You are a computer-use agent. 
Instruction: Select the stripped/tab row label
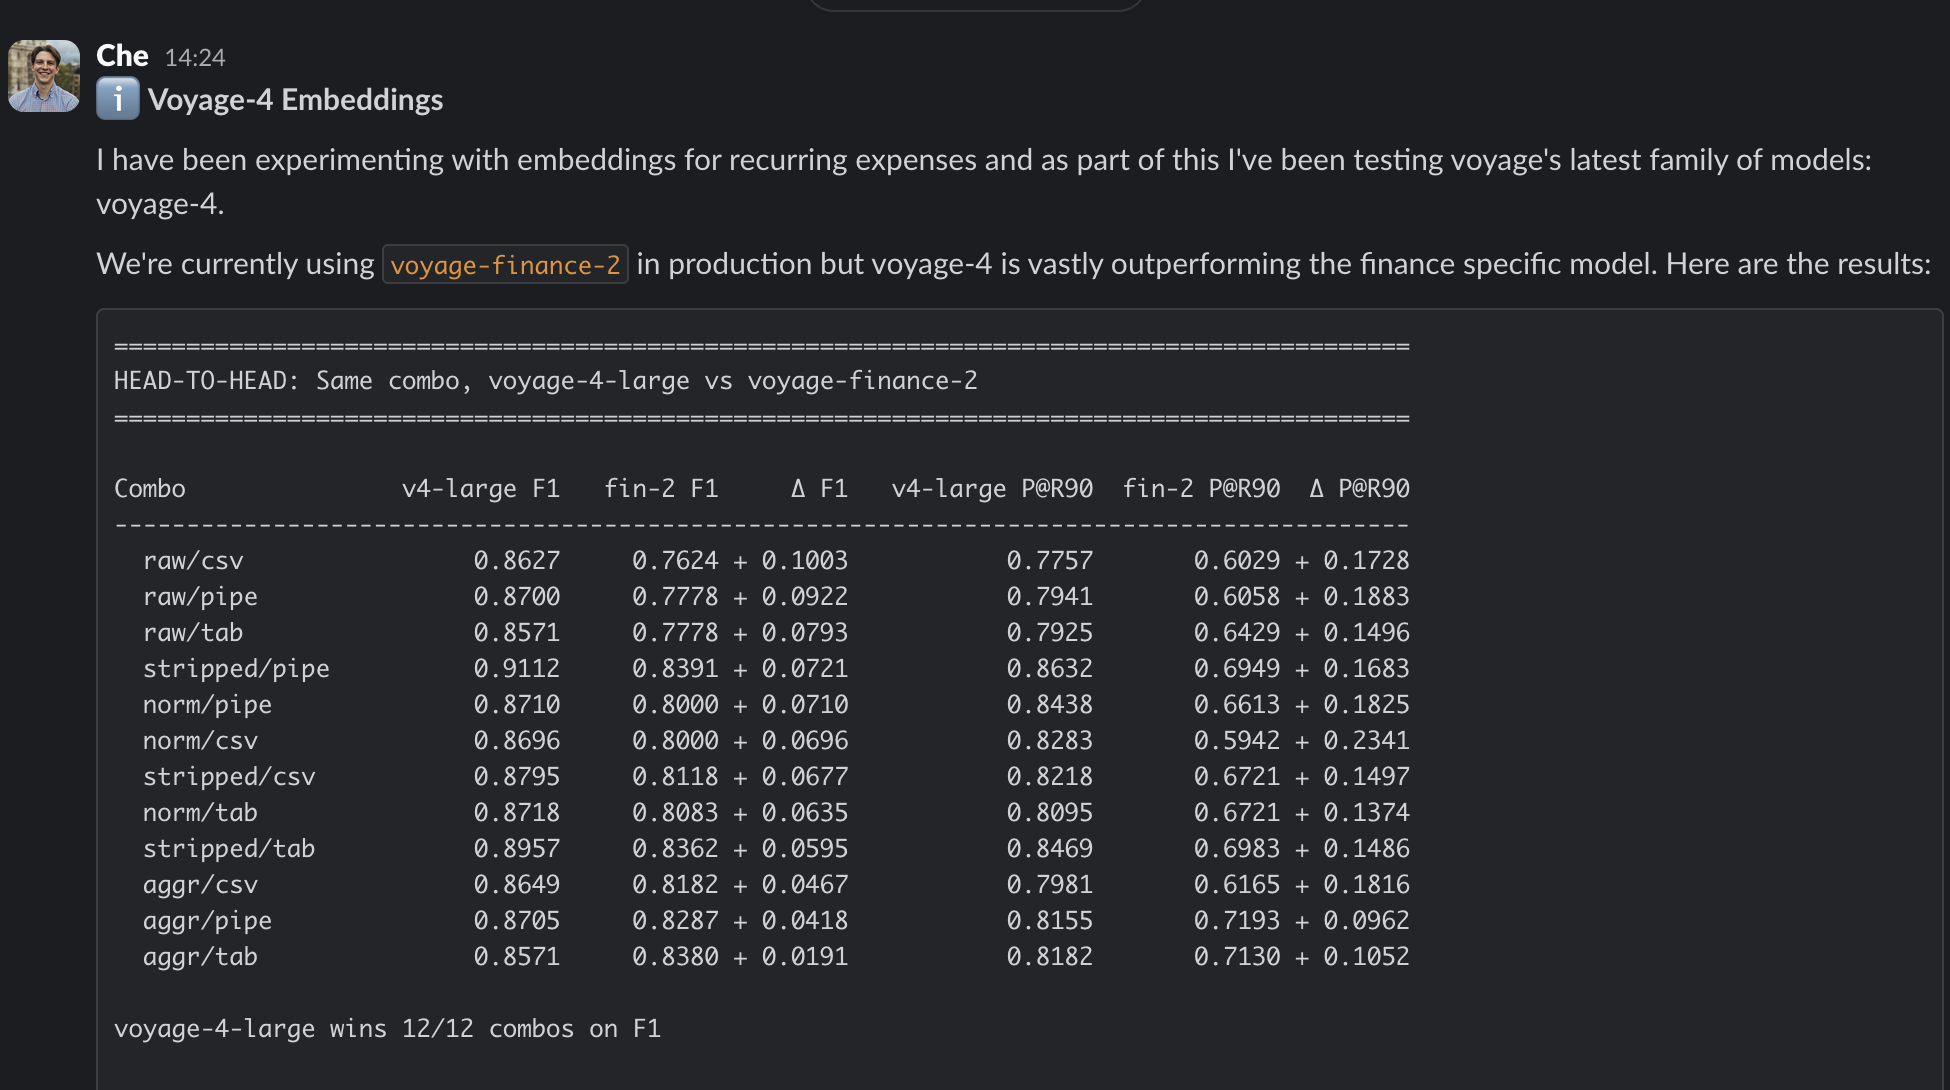pyautogui.click(x=229, y=849)
